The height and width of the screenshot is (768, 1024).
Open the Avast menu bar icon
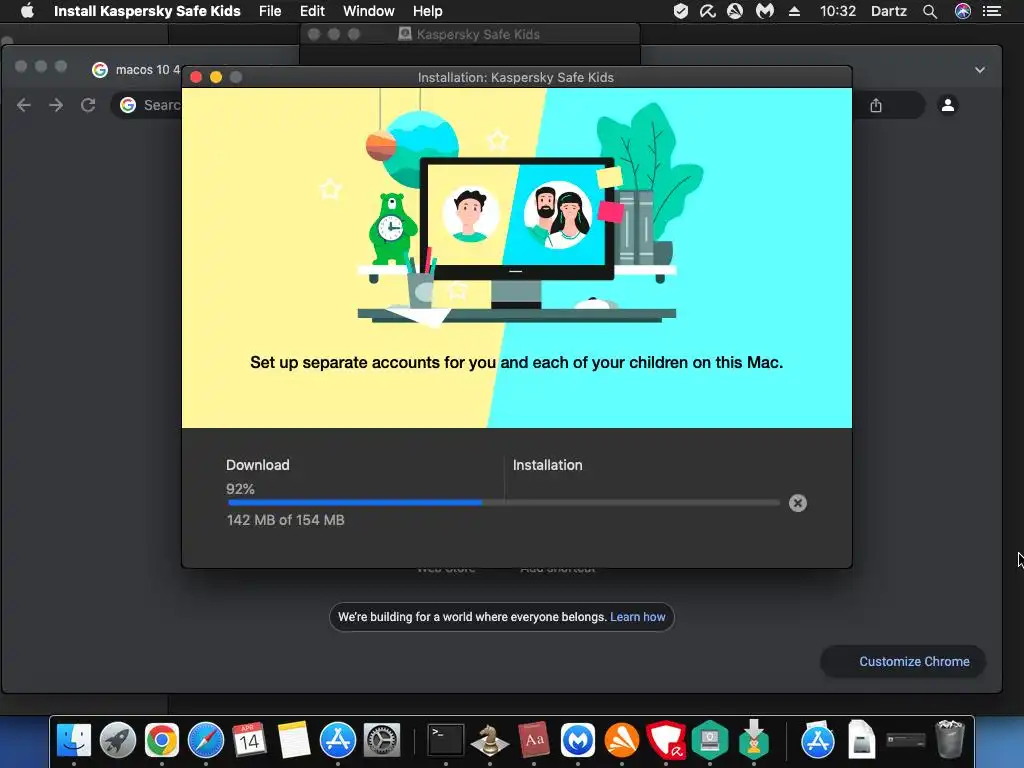[735, 11]
